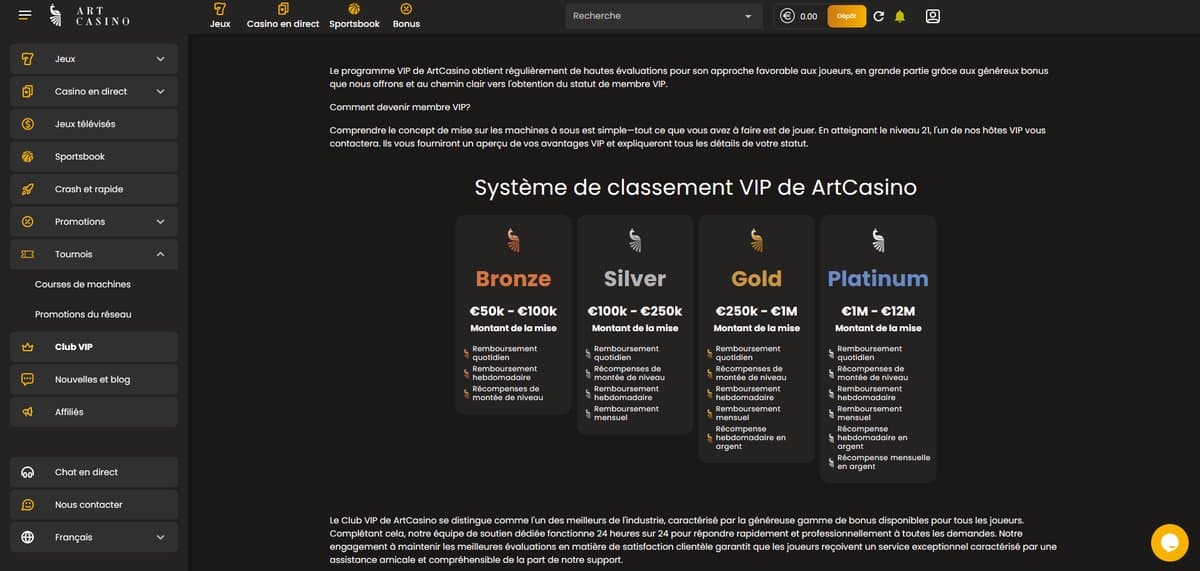Expand the Français language chevron

point(160,537)
